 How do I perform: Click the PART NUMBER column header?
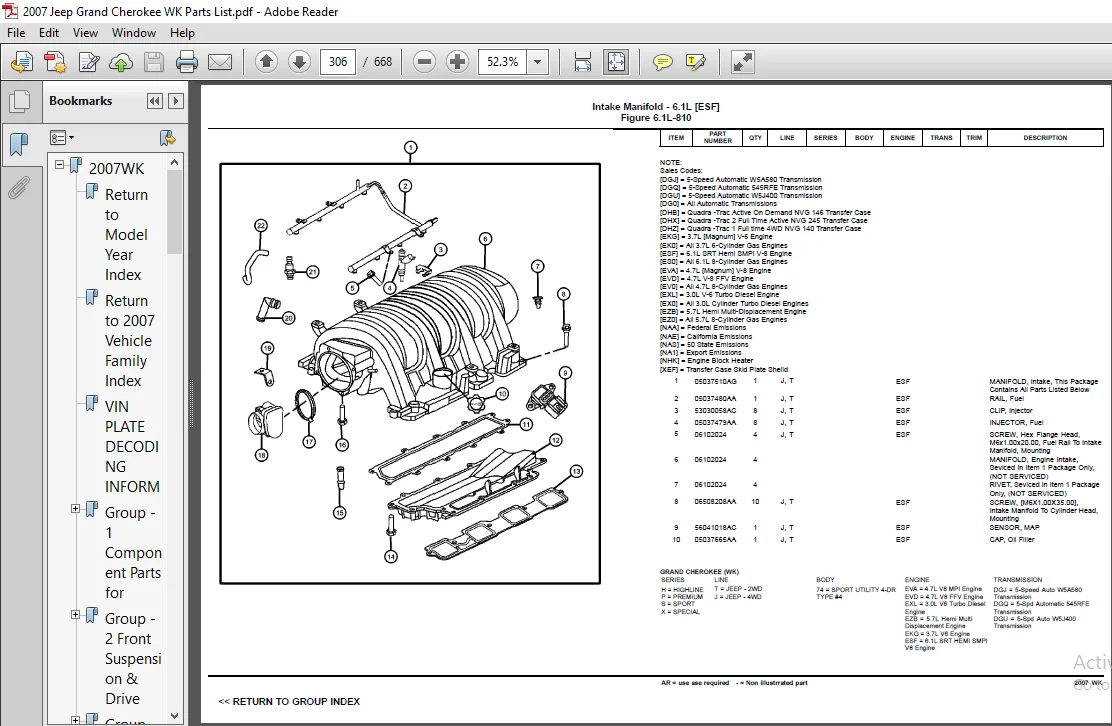tap(718, 138)
